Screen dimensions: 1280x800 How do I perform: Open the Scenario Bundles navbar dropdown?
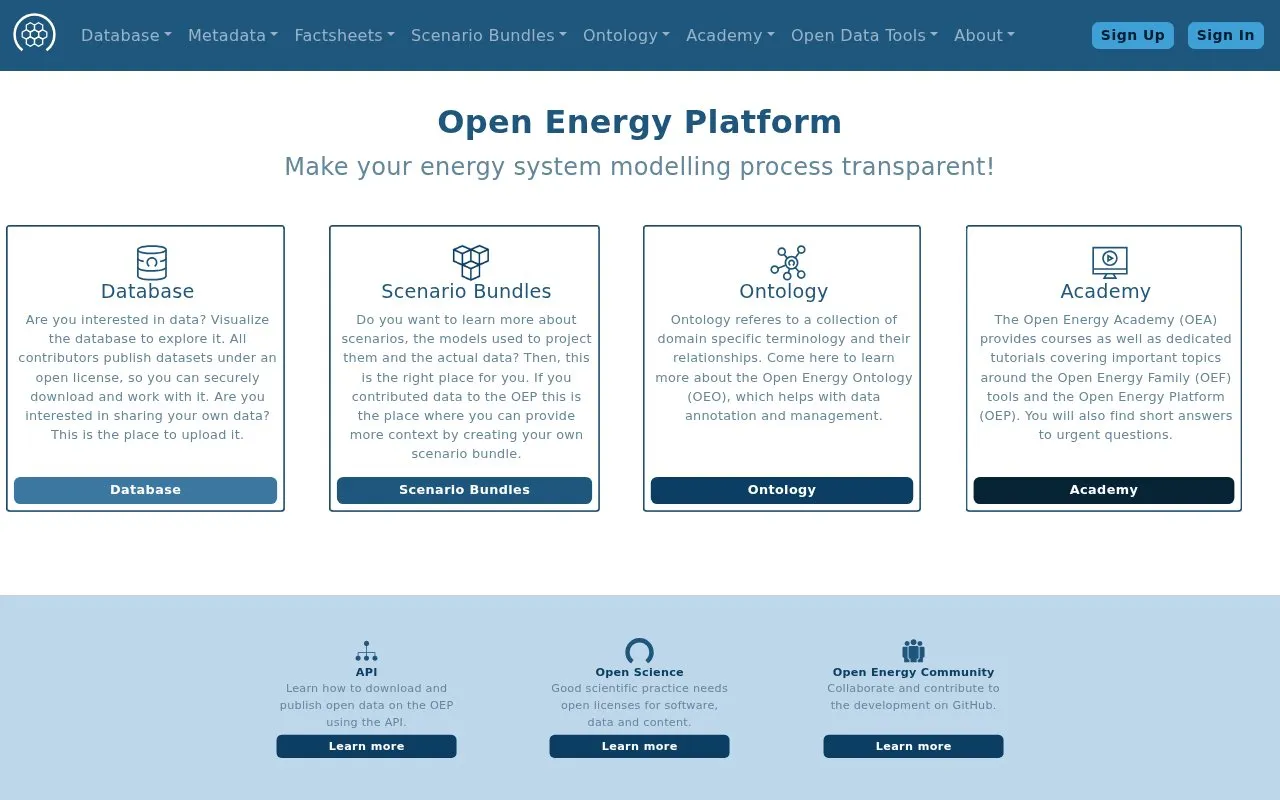coord(489,35)
